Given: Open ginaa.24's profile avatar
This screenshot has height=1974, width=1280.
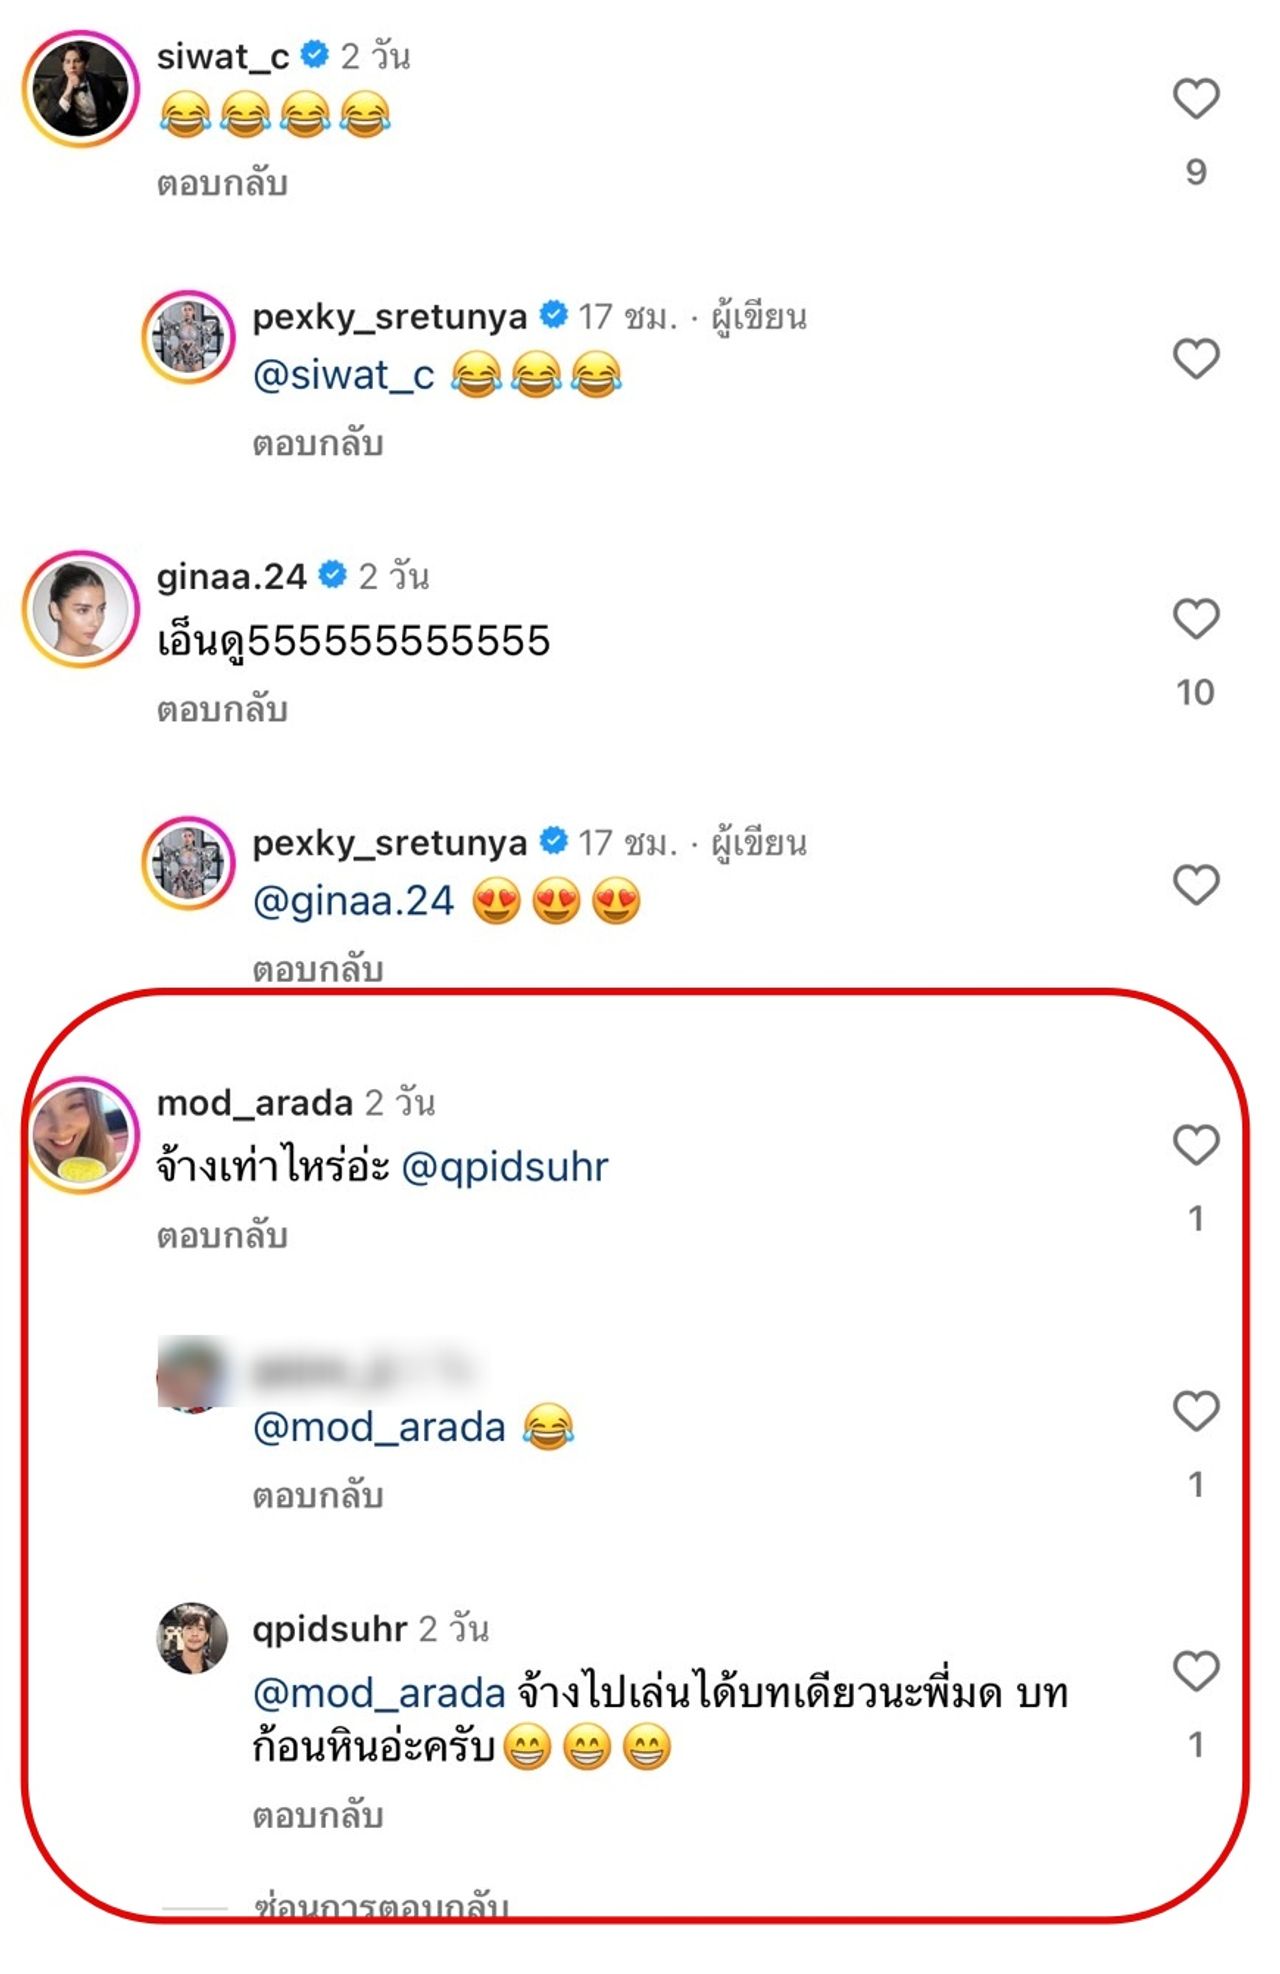Looking at the screenshot, I should (x=80, y=608).
